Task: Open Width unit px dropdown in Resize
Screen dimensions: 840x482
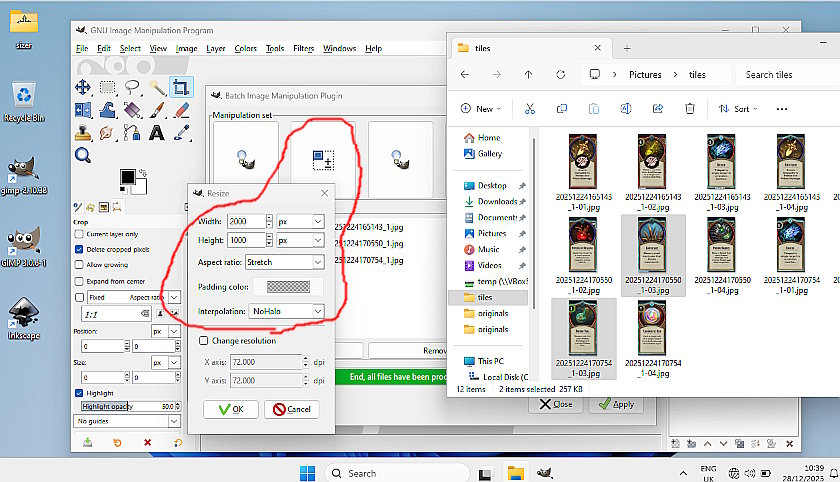Action: [x=301, y=221]
